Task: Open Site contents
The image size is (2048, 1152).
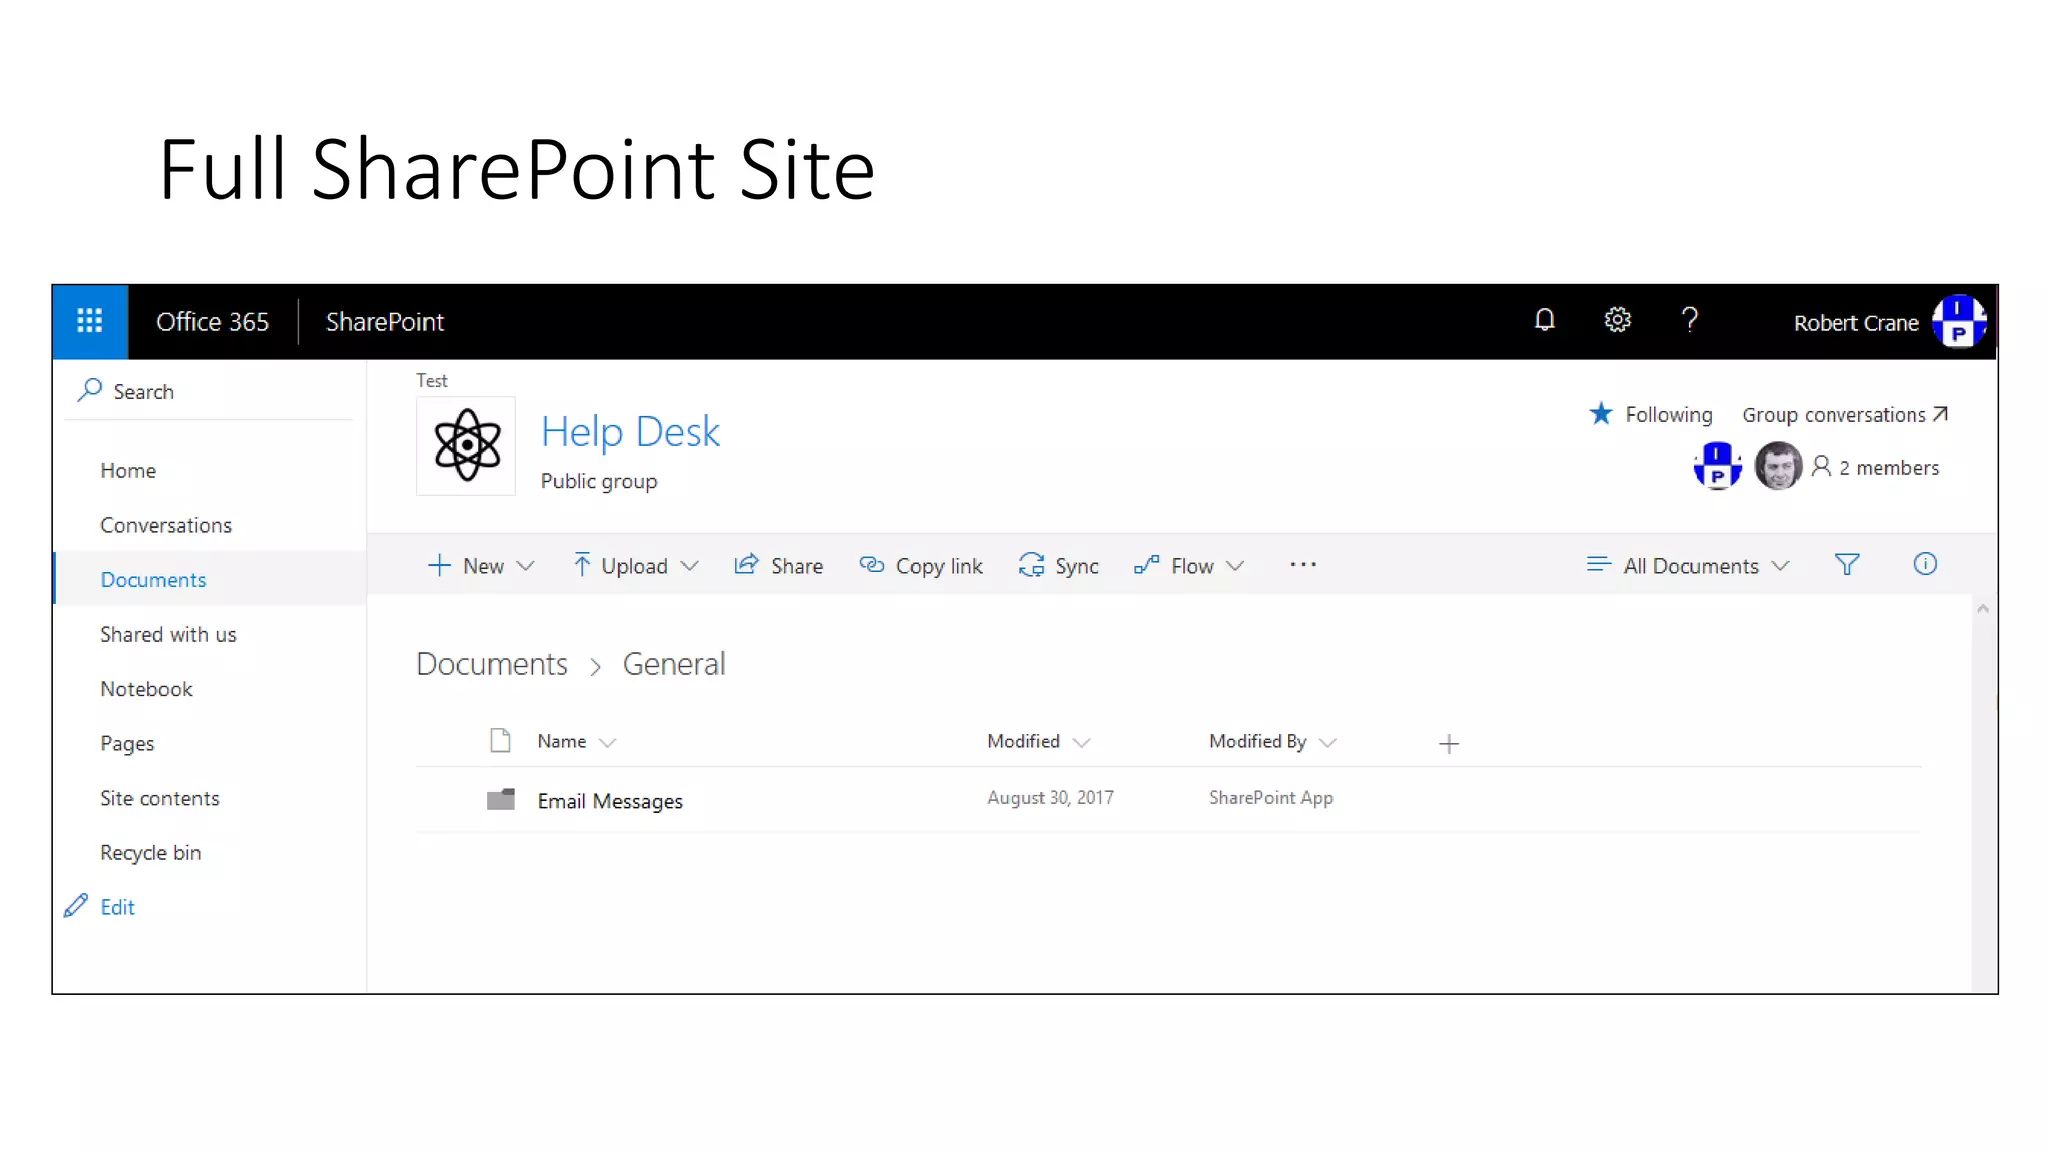Action: pyautogui.click(x=160, y=798)
